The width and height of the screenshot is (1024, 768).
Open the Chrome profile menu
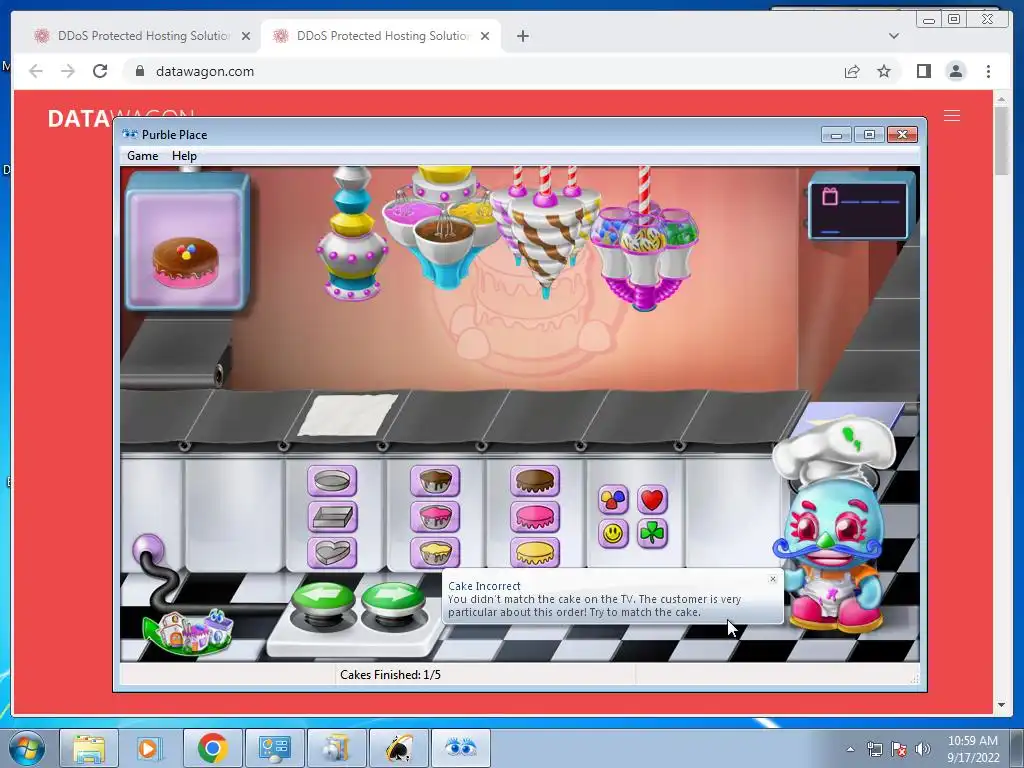(955, 71)
